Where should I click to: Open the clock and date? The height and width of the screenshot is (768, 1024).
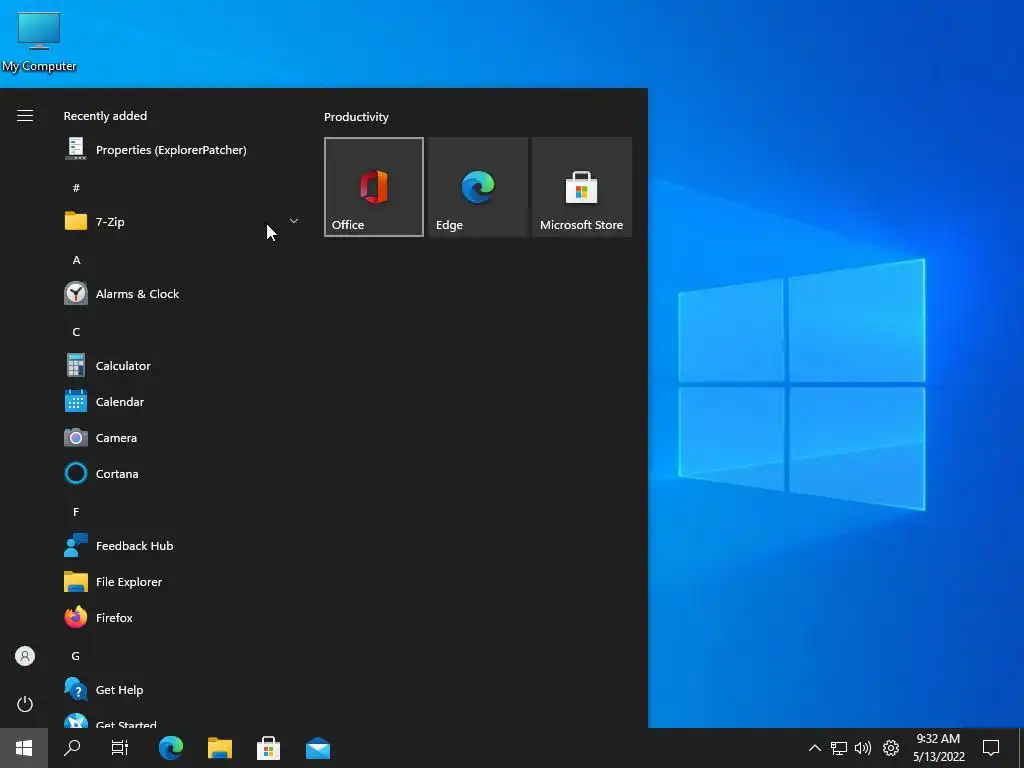click(x=938, y=748)
